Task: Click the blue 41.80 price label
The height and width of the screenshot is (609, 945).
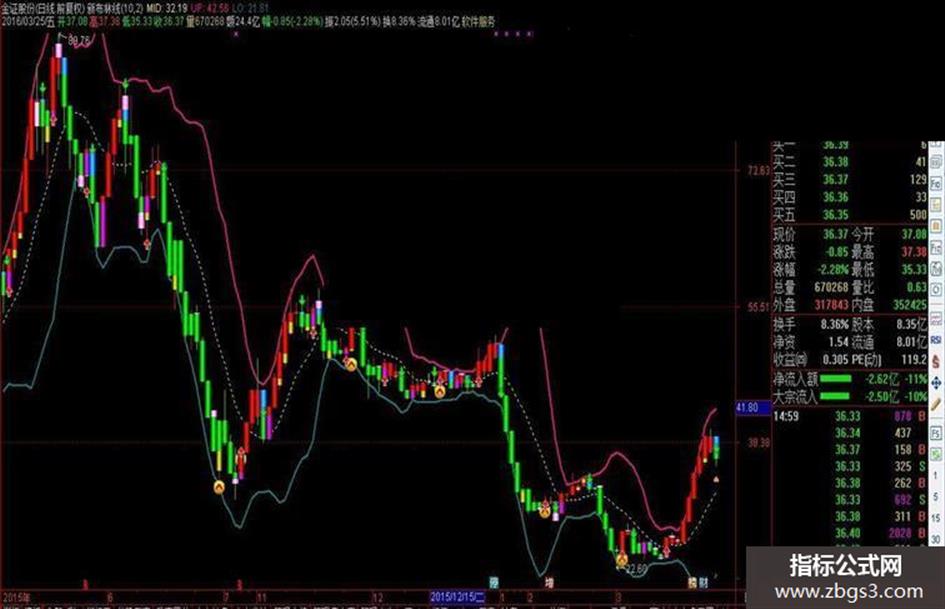Action: (747, 408)
